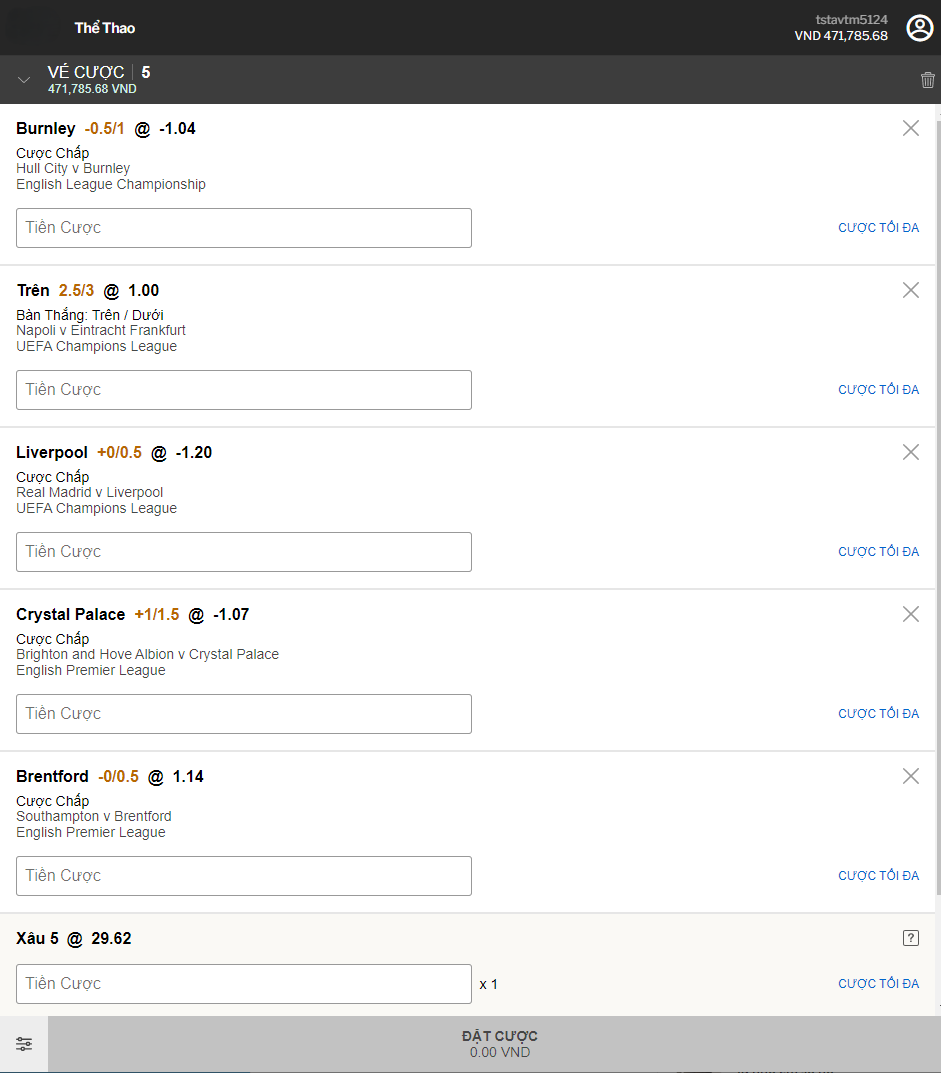The height and width of the screenshot is (1073, 941).
Task: Click the tstavtm5124 username
Action: coord(851,20)
